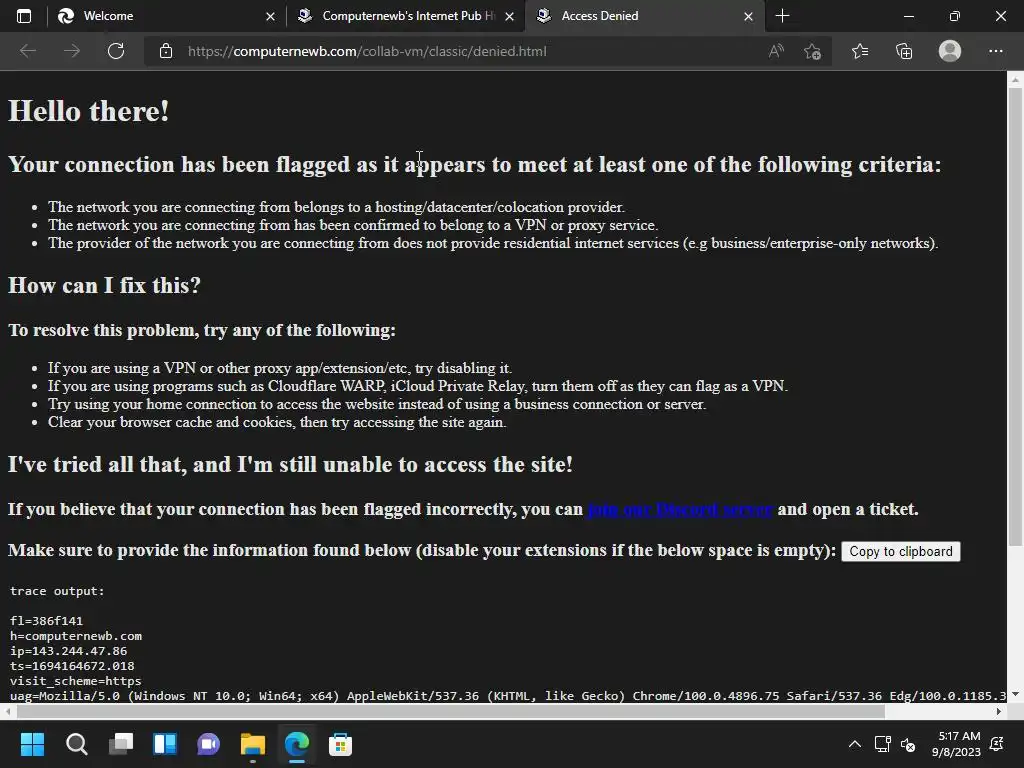Click the Microsoft Edge taskbar icon

296,744
